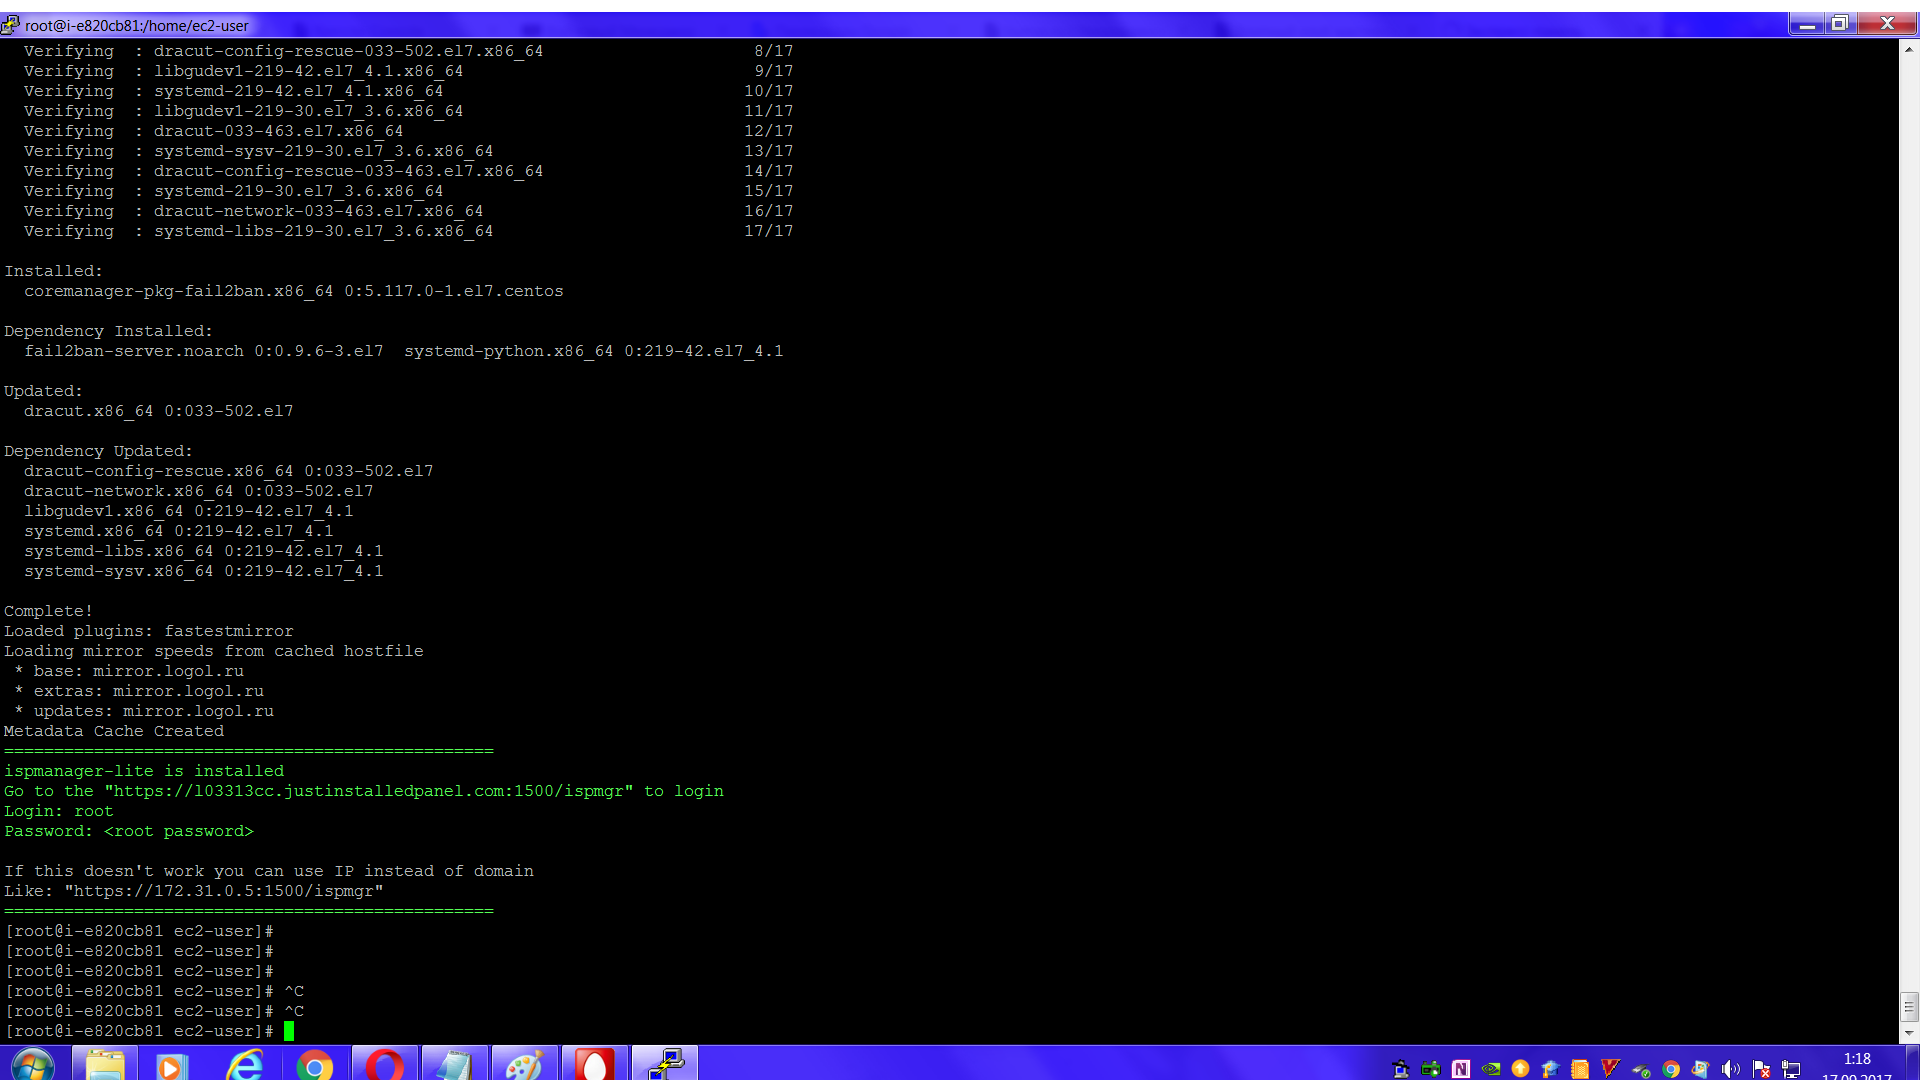Viewport: 1920px width, 1080px height.
Task: Open the Paint taskbar button
Action: click(x=524, y=1064)
